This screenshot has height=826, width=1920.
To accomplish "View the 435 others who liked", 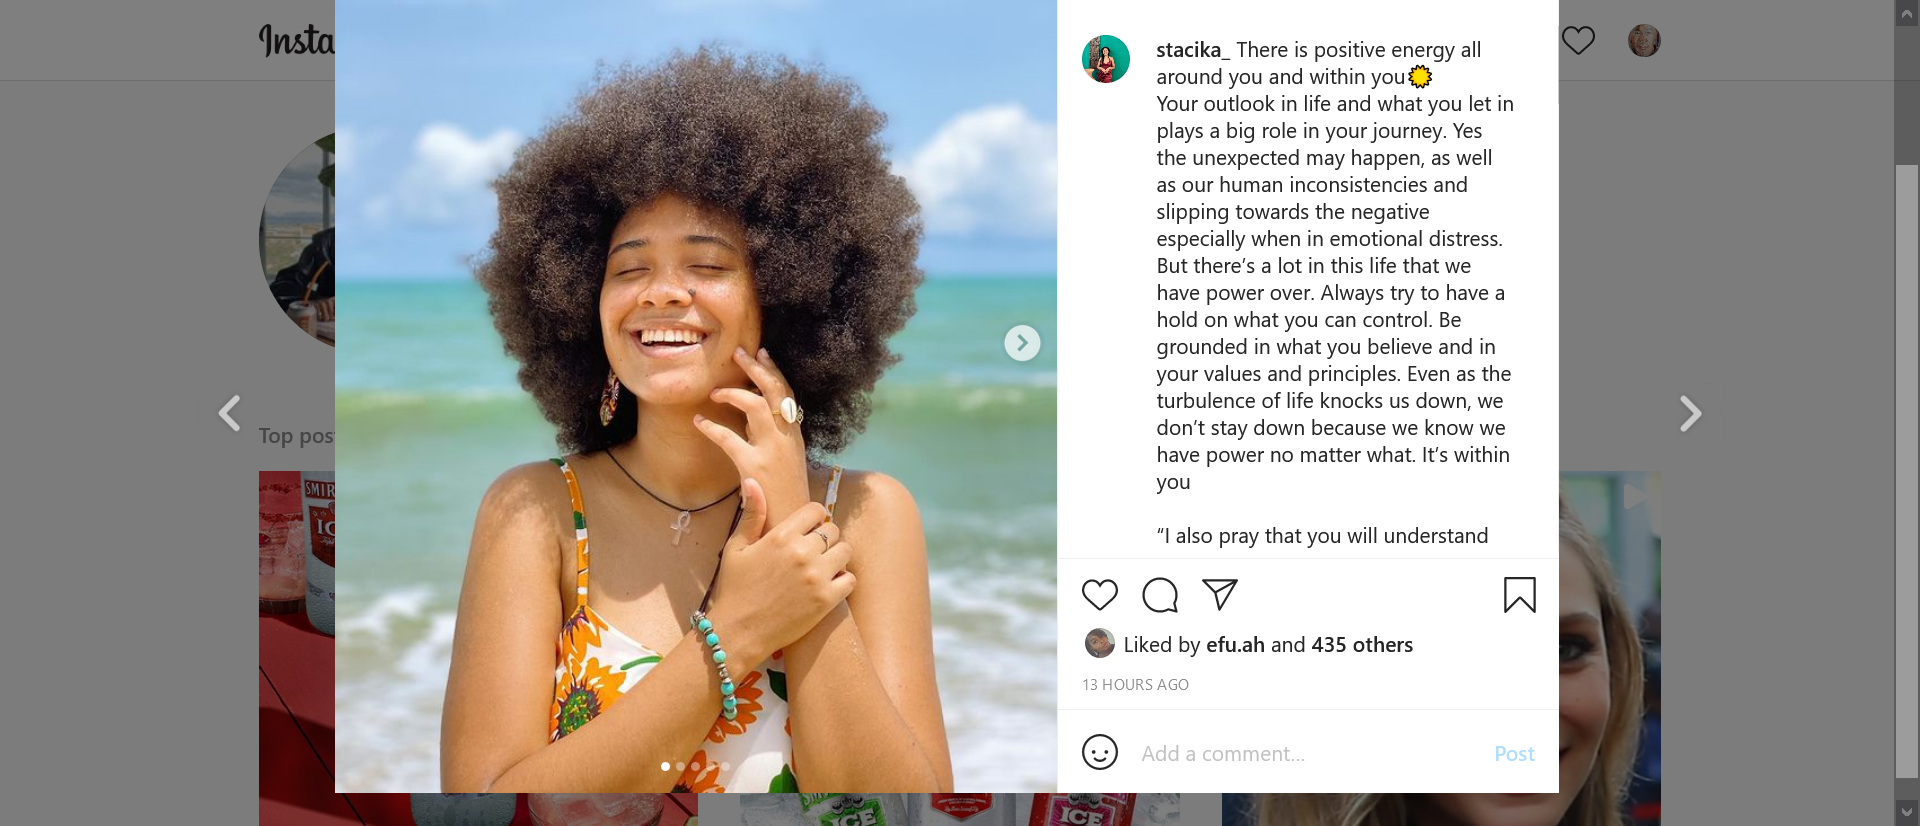I will (1361, 645).
